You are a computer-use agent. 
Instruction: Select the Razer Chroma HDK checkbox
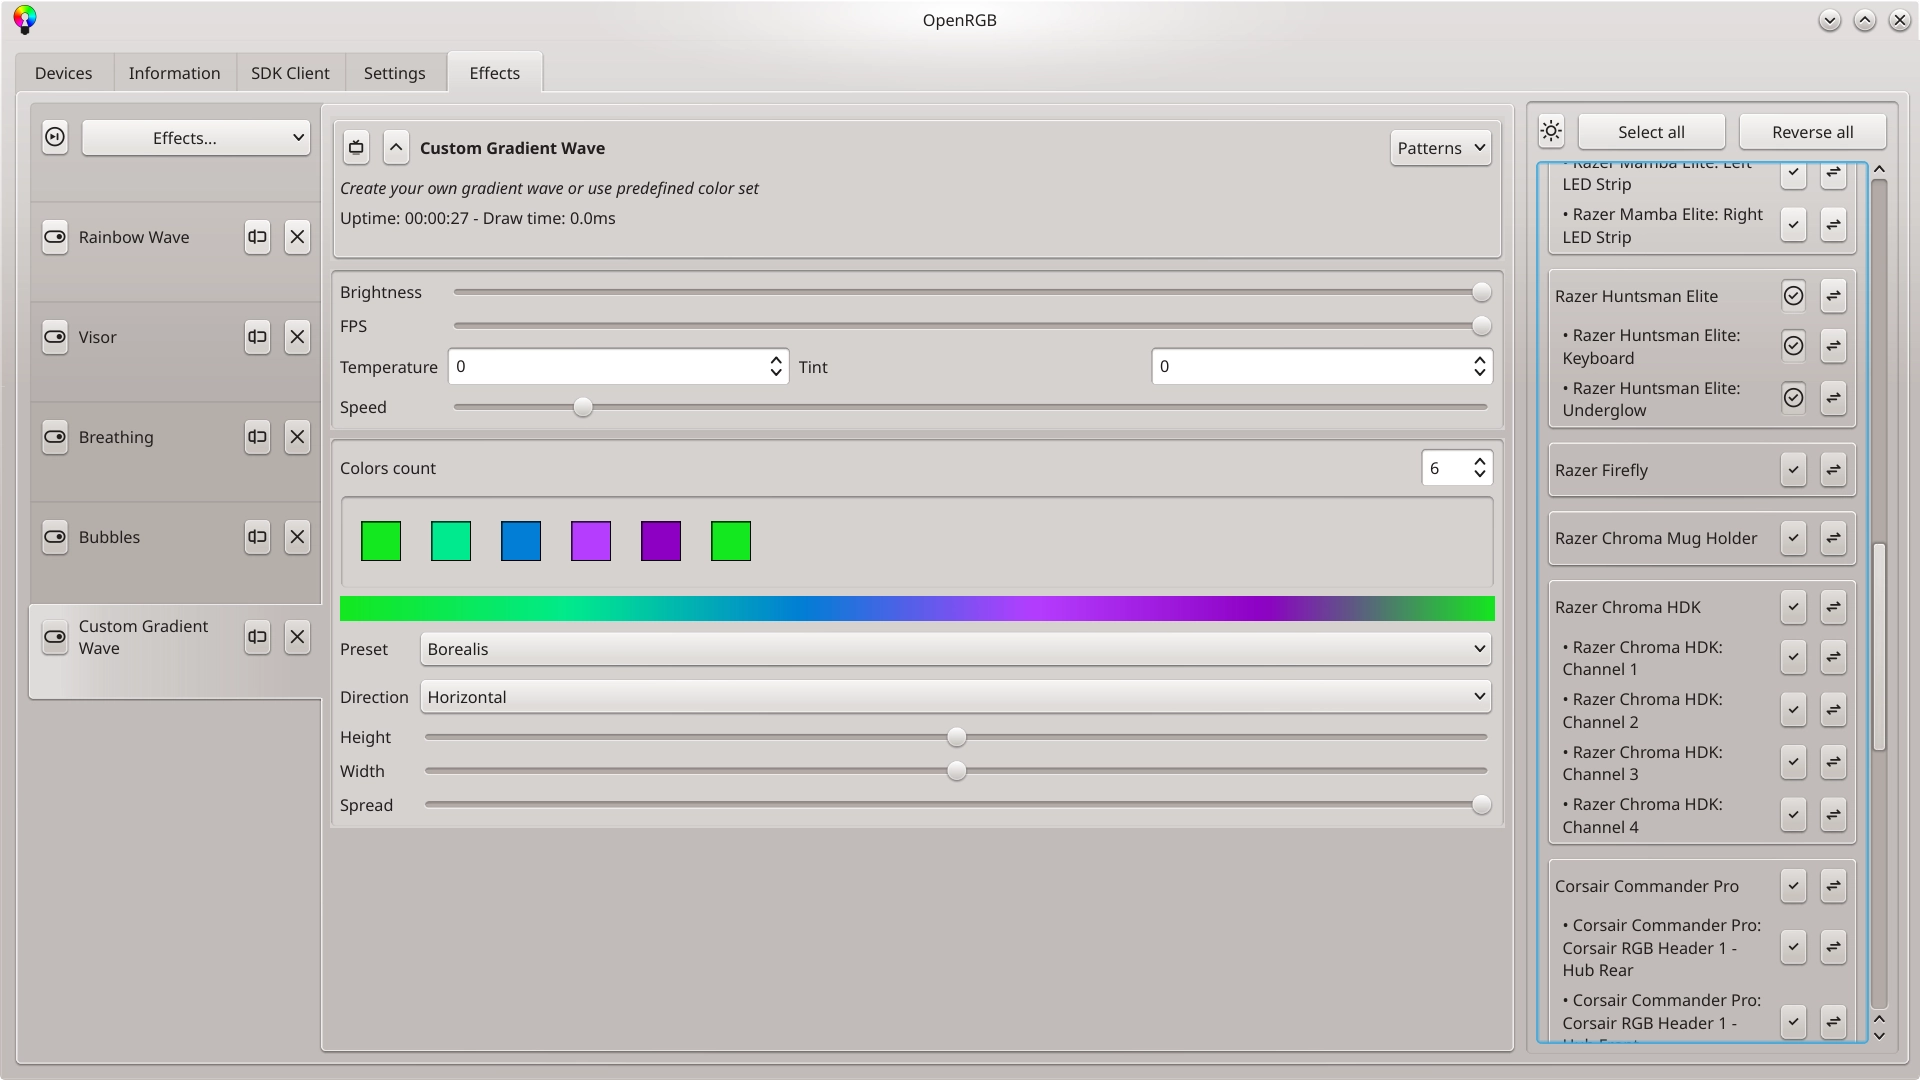point(1793,606)
